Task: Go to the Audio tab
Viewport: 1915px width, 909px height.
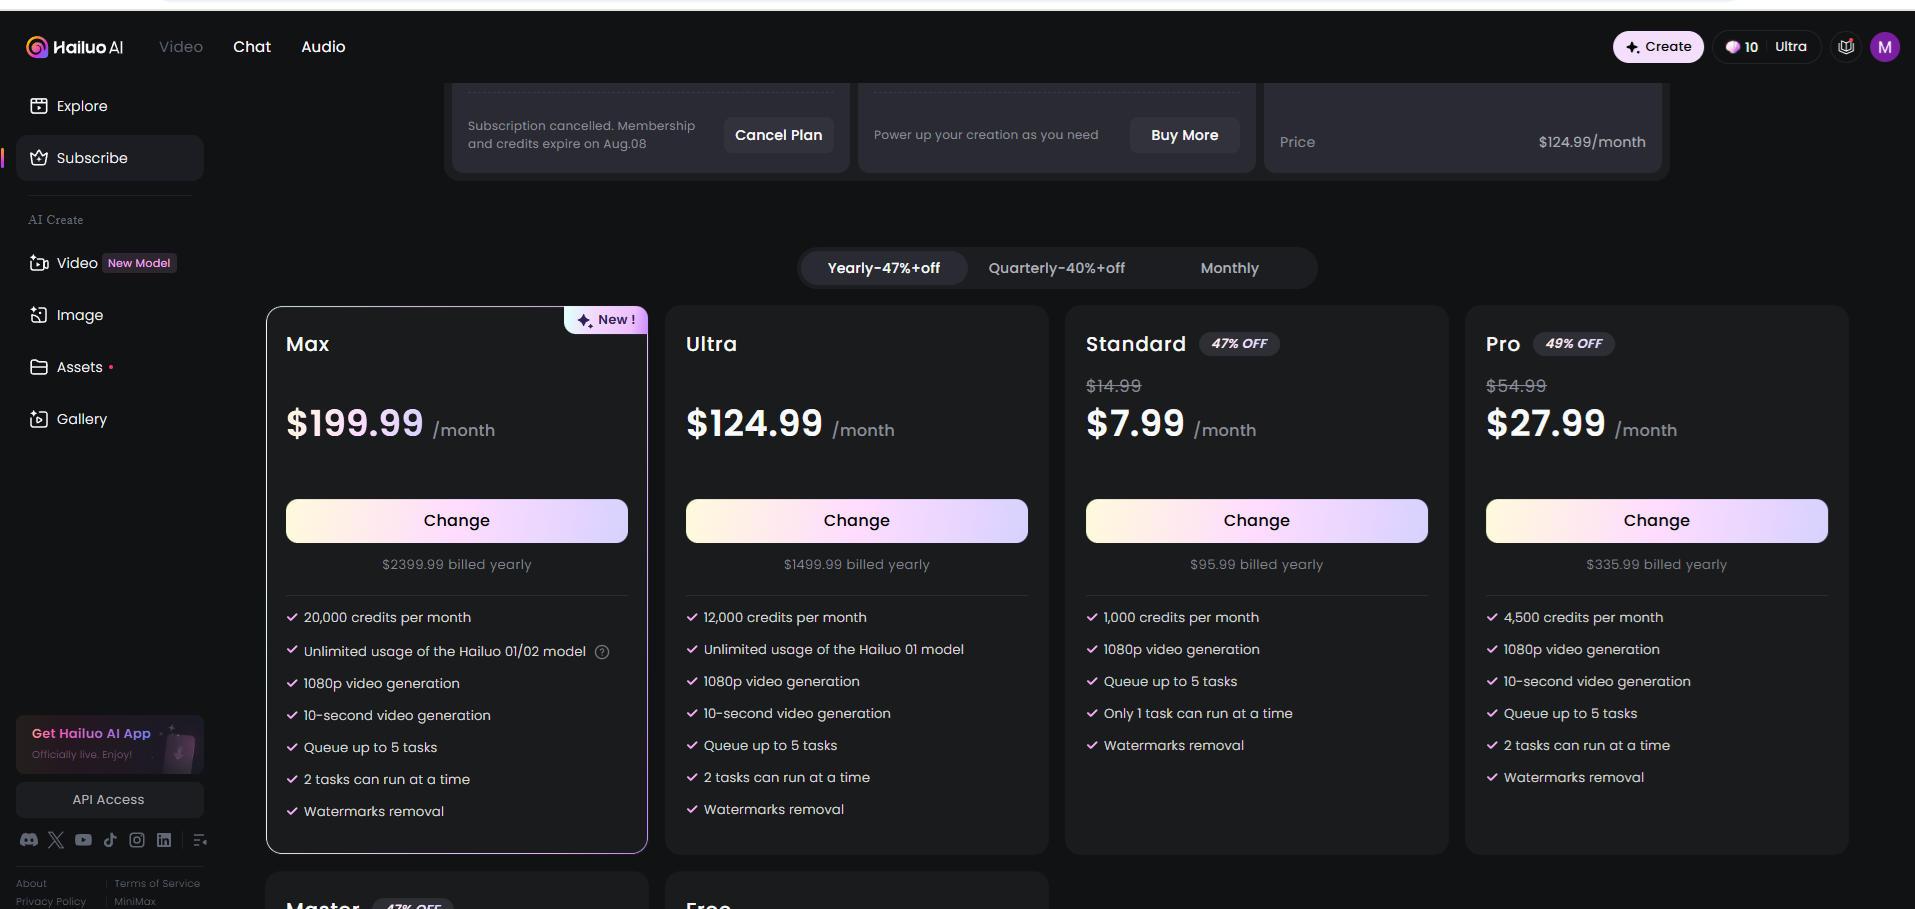Action: coord(323,47)
